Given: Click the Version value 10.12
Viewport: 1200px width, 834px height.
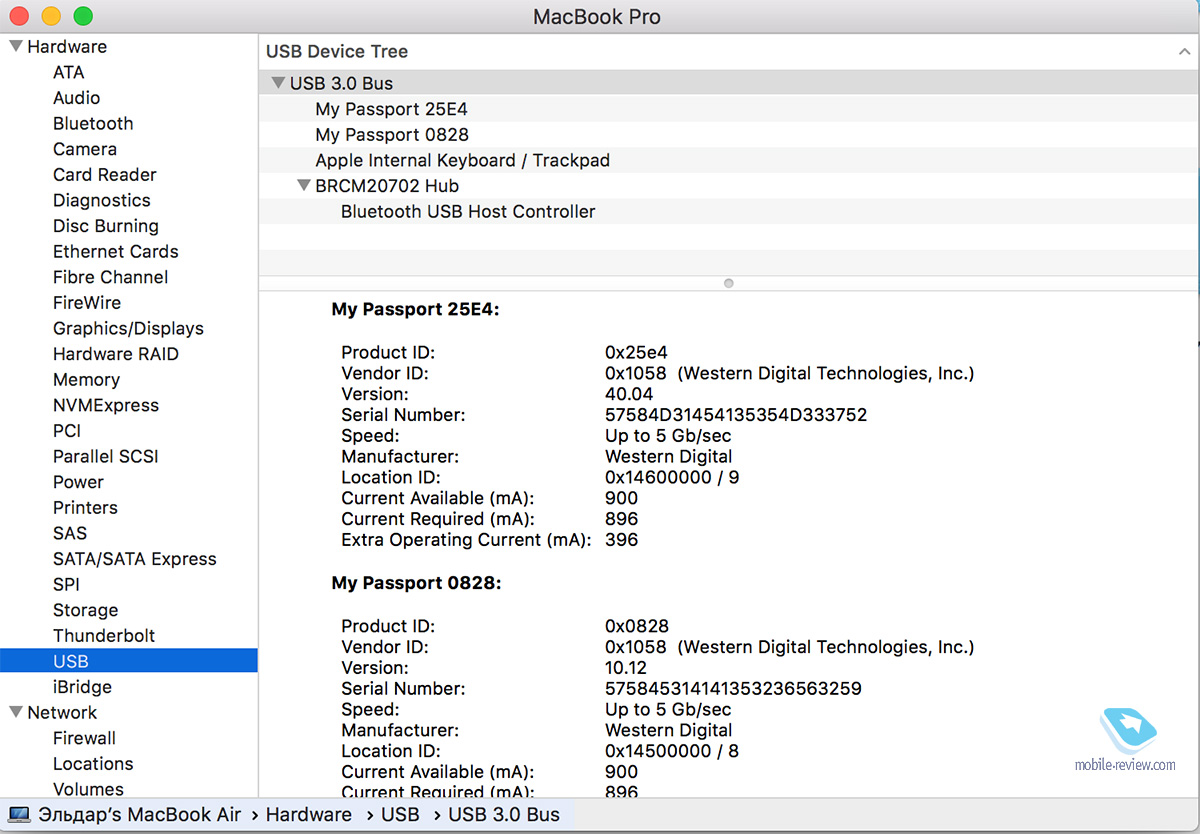Looking at the screenshot, I should (626, 668).
